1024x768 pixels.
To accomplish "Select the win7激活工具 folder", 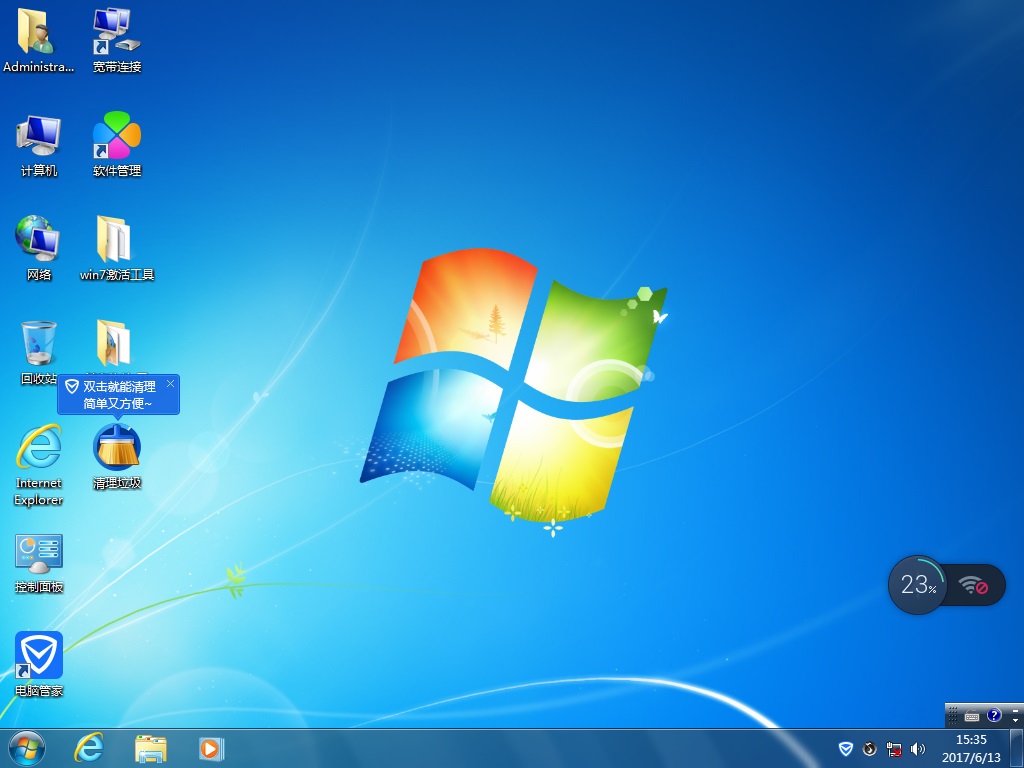I will click(x=117, y=241).
